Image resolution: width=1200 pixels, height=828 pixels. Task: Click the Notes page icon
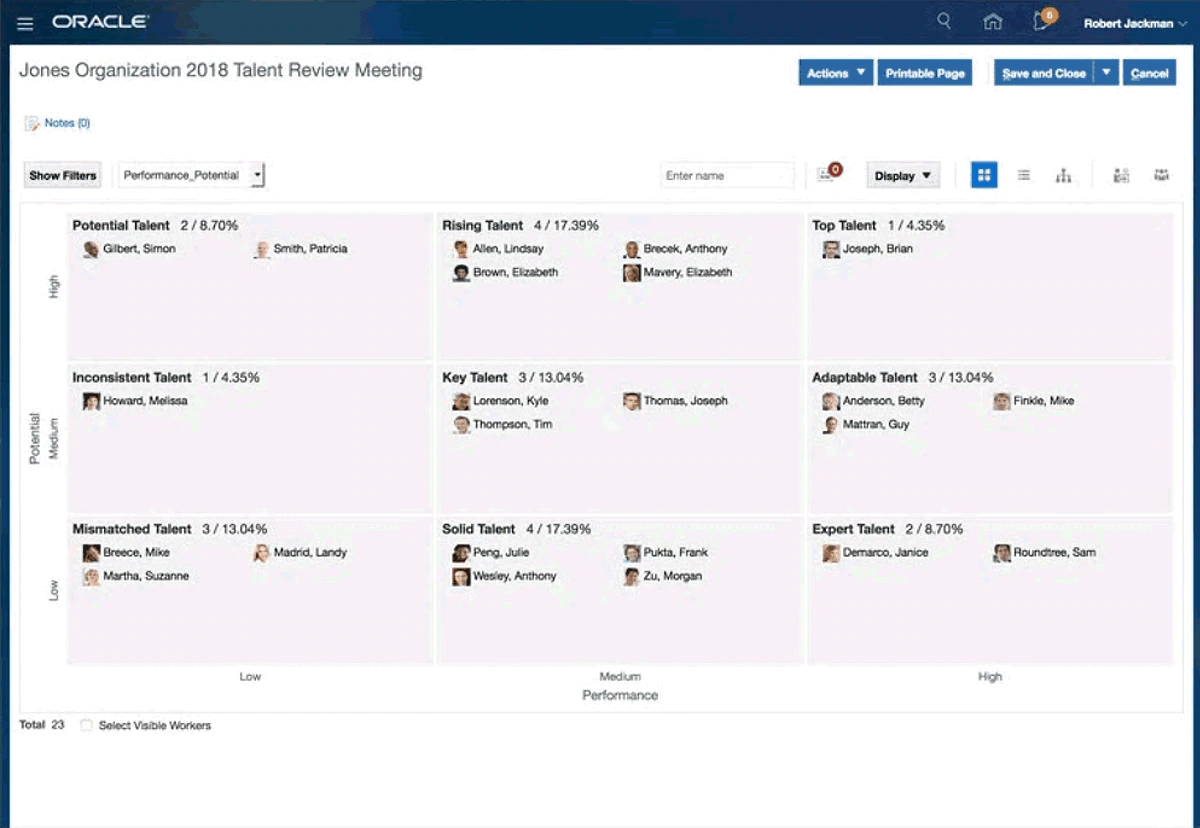32,123
